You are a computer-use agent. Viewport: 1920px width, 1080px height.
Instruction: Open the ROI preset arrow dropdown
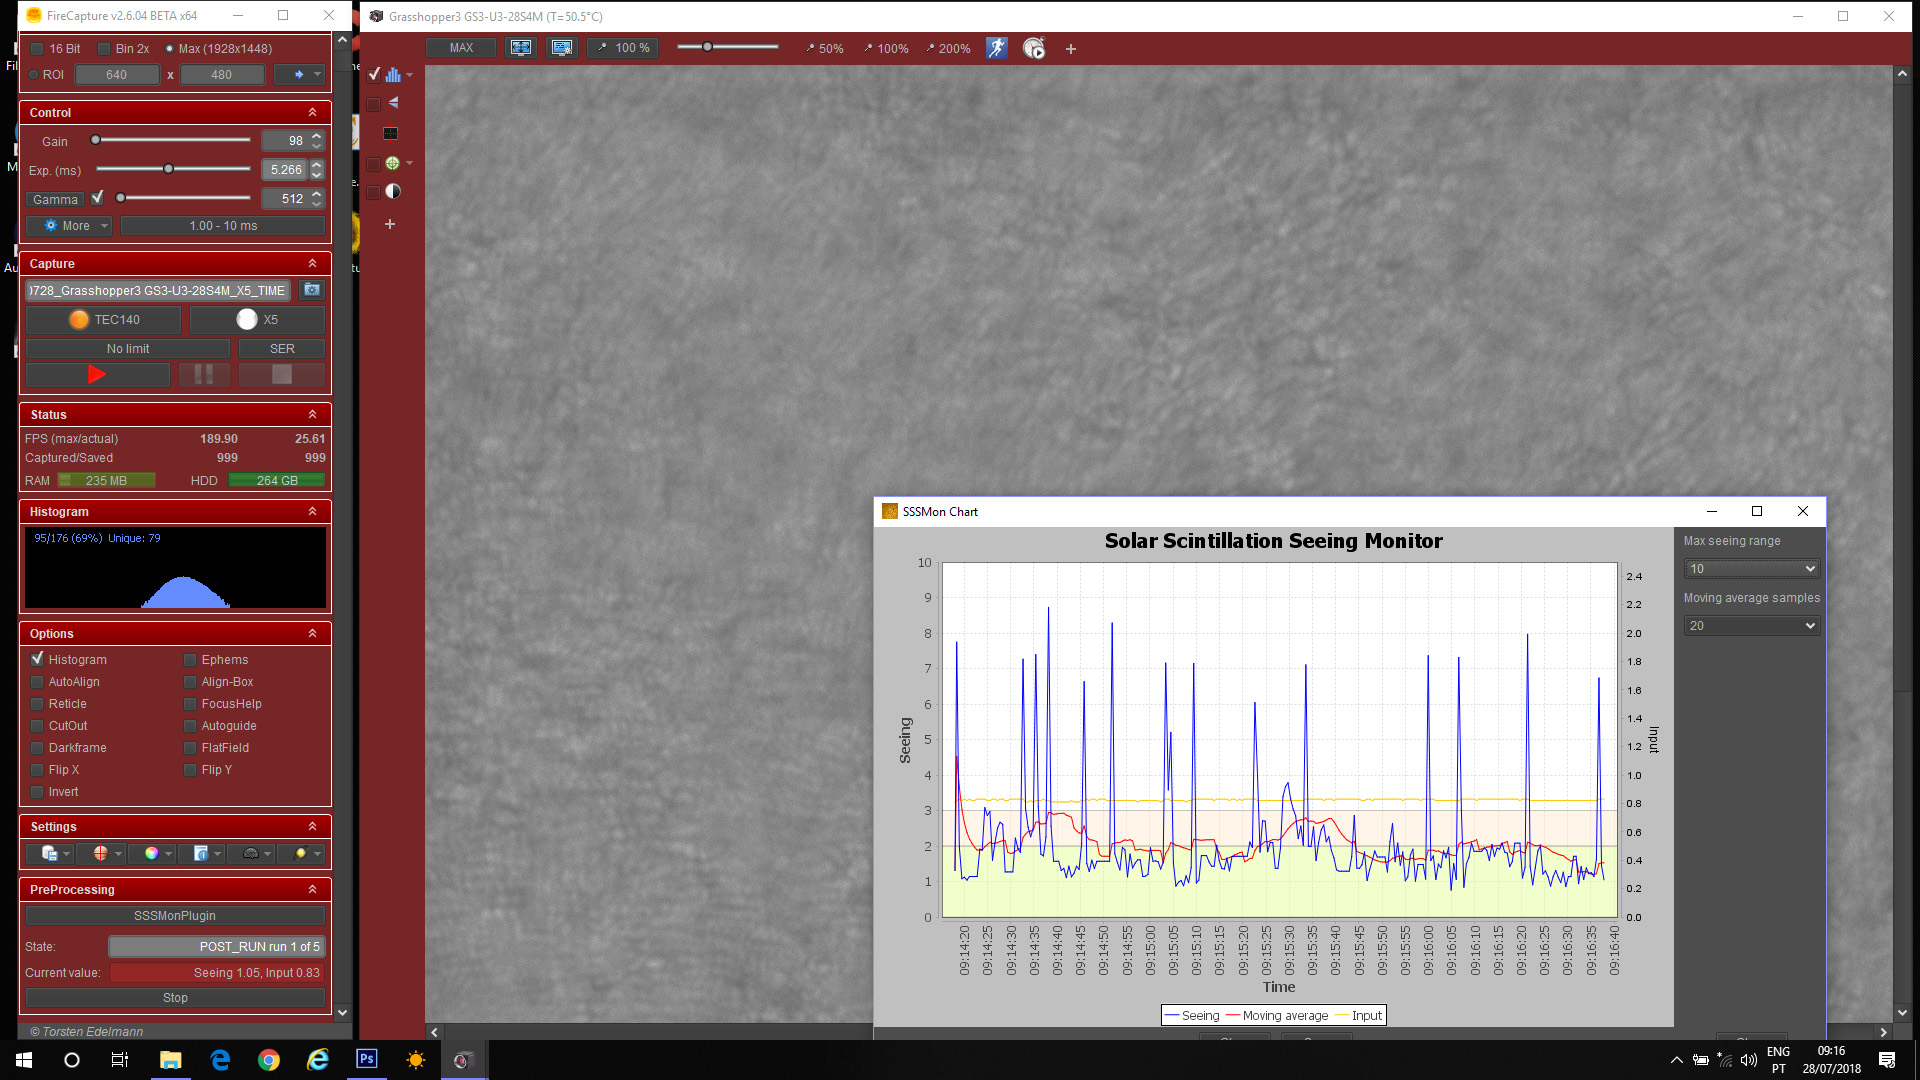point(300,74)
